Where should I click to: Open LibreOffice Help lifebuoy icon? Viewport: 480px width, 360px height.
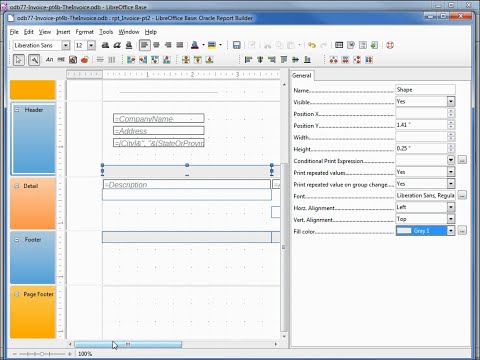390,45
